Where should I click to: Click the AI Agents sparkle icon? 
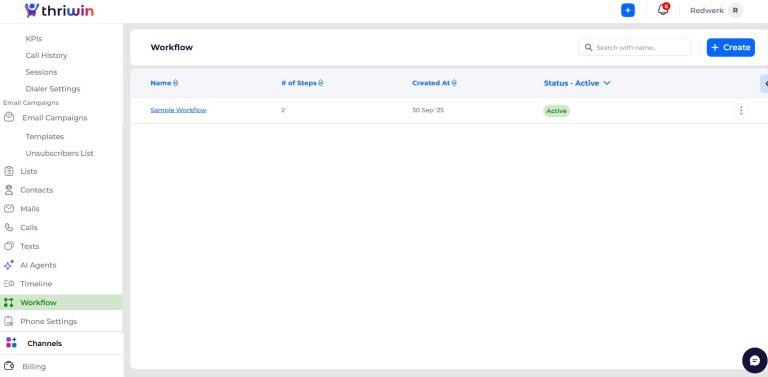(9, 265)
